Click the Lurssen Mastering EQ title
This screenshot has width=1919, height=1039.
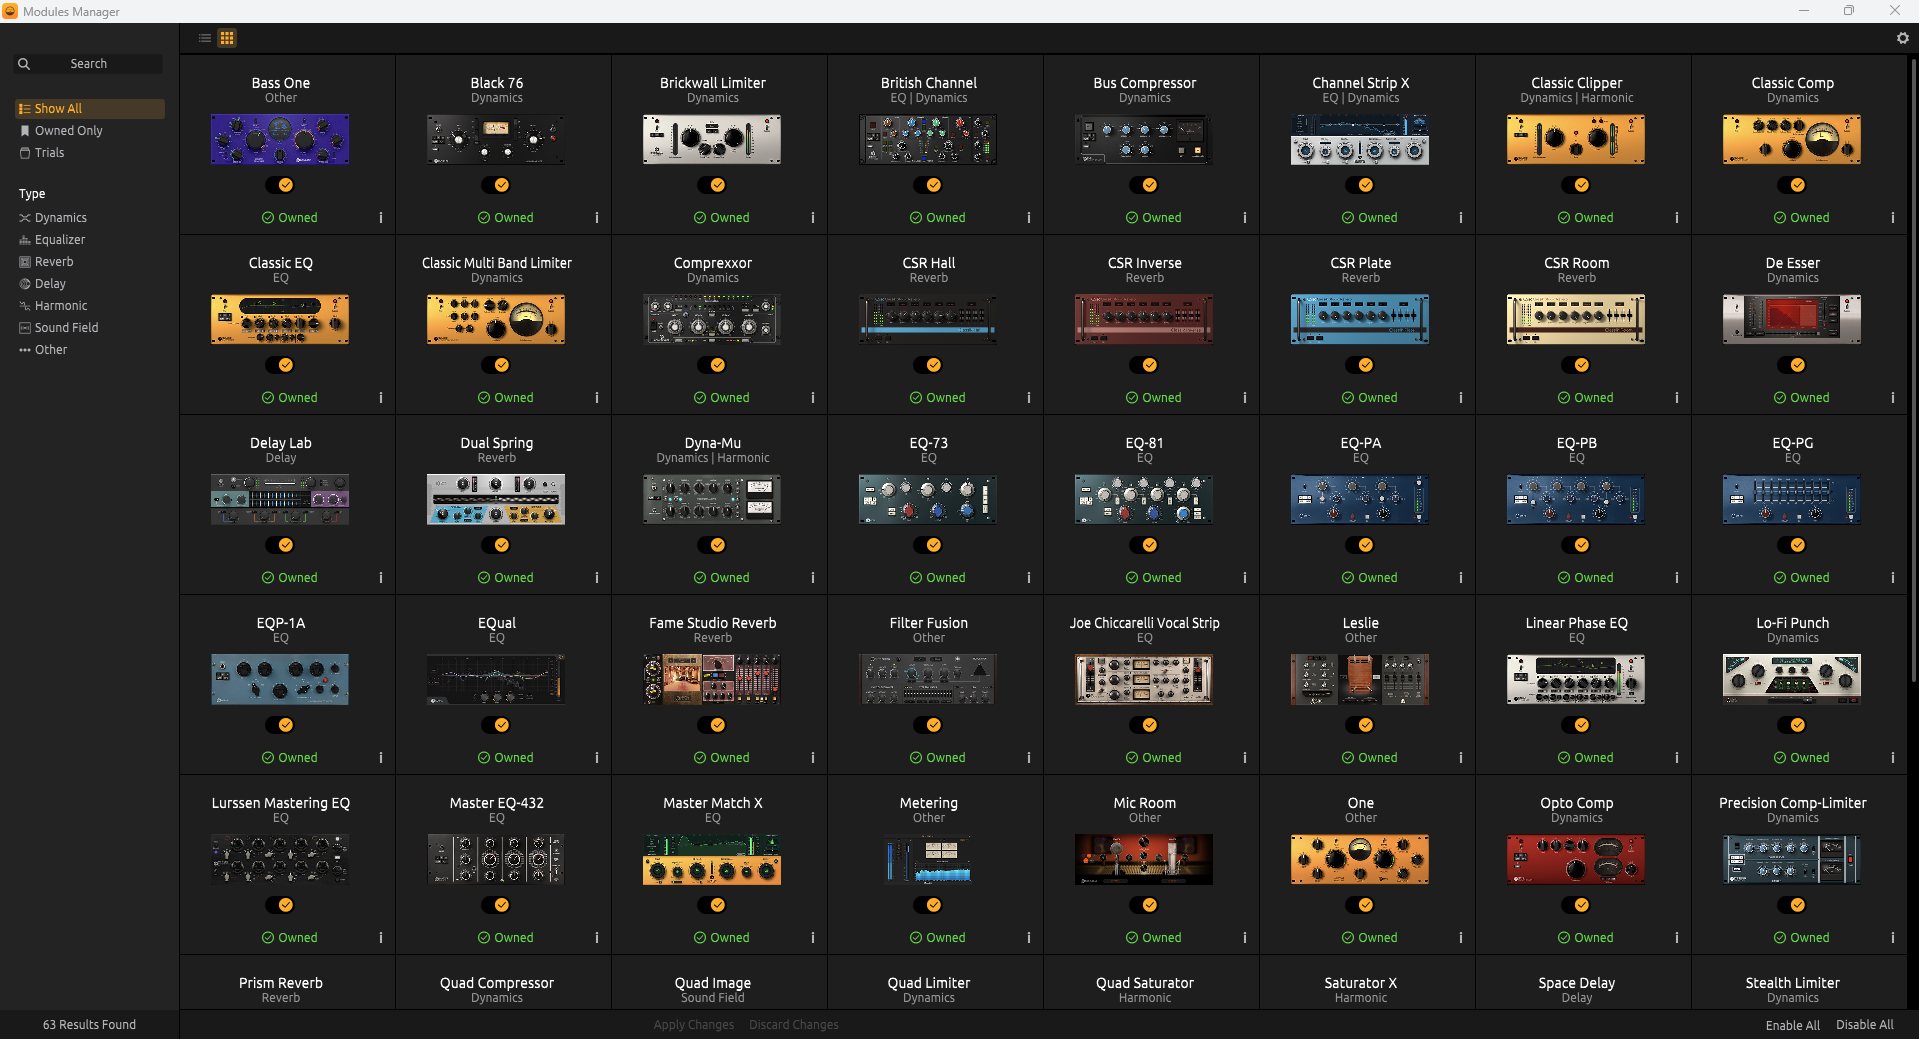point(281,803)
